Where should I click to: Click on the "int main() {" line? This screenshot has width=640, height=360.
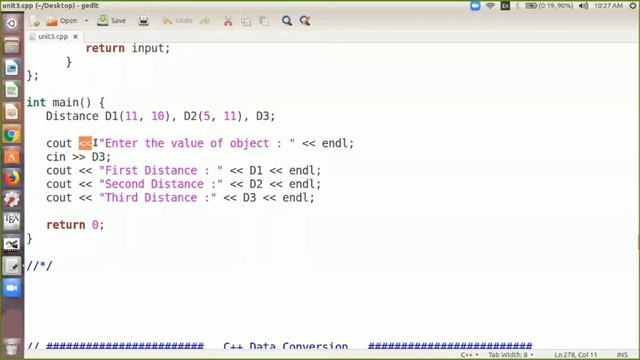[66, 102]
